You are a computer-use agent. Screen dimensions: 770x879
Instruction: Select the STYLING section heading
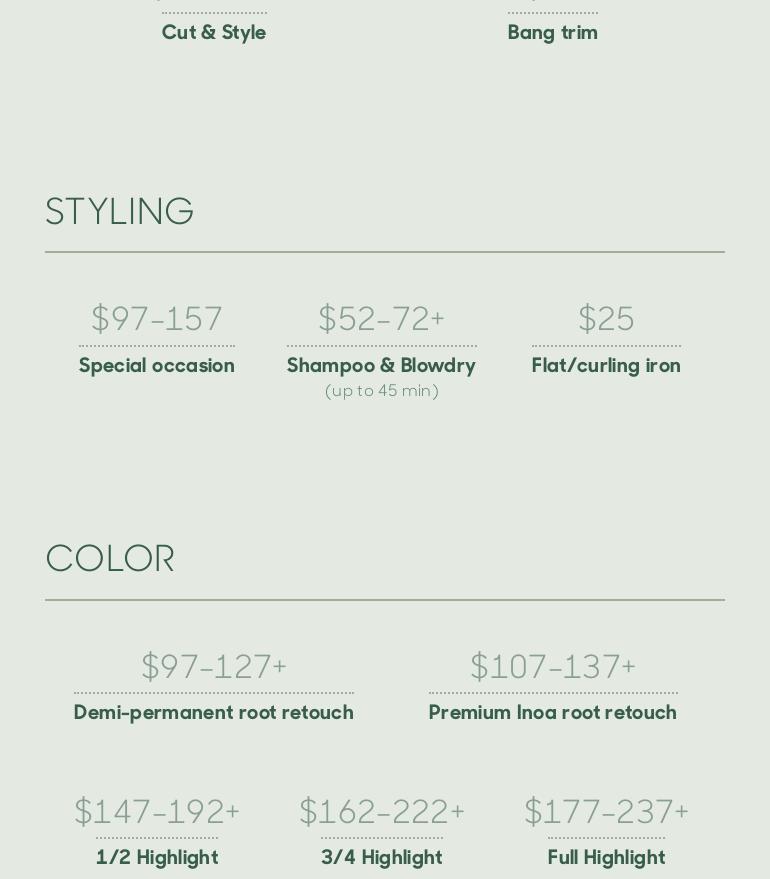[x=119, y=211]
